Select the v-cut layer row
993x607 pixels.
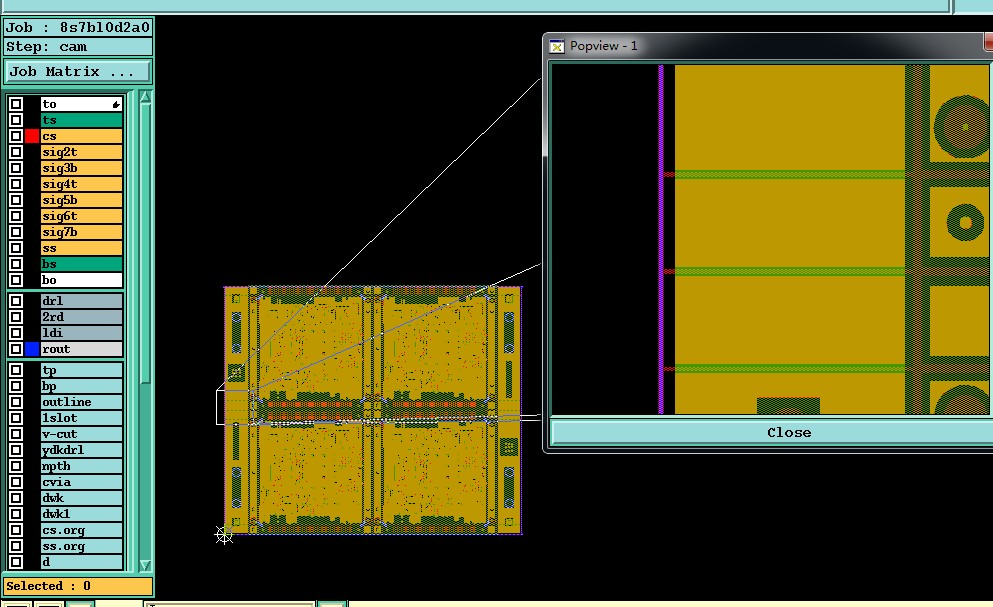tap(82, 434)
